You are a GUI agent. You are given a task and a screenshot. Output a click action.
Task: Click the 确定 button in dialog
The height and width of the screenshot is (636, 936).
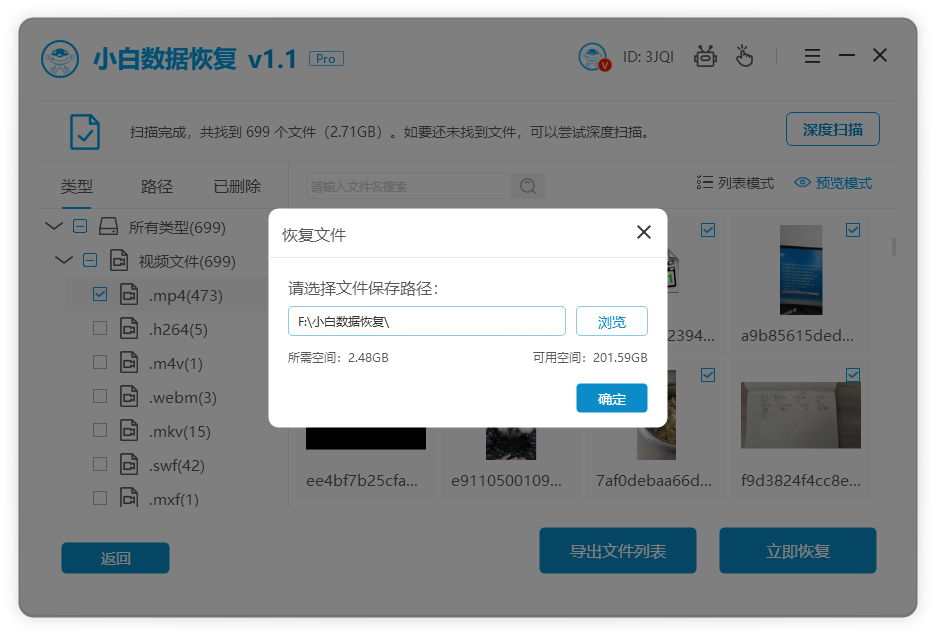click(x=612, y=398)
